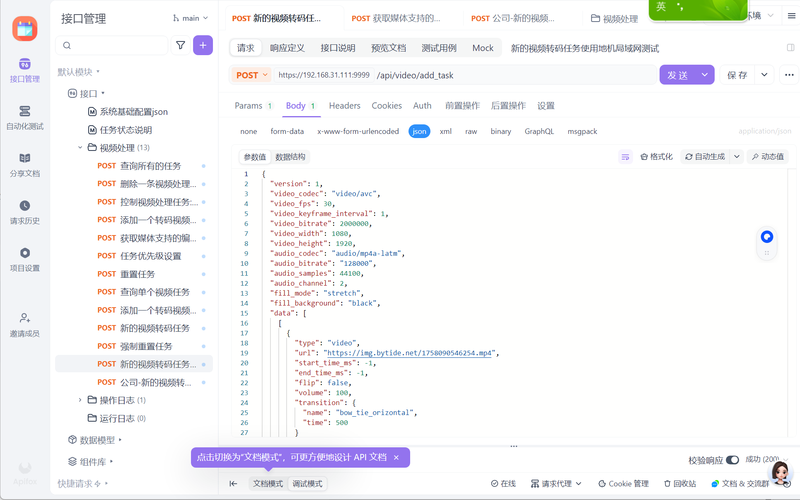Open 请求历史 in the sidebar

24,212
